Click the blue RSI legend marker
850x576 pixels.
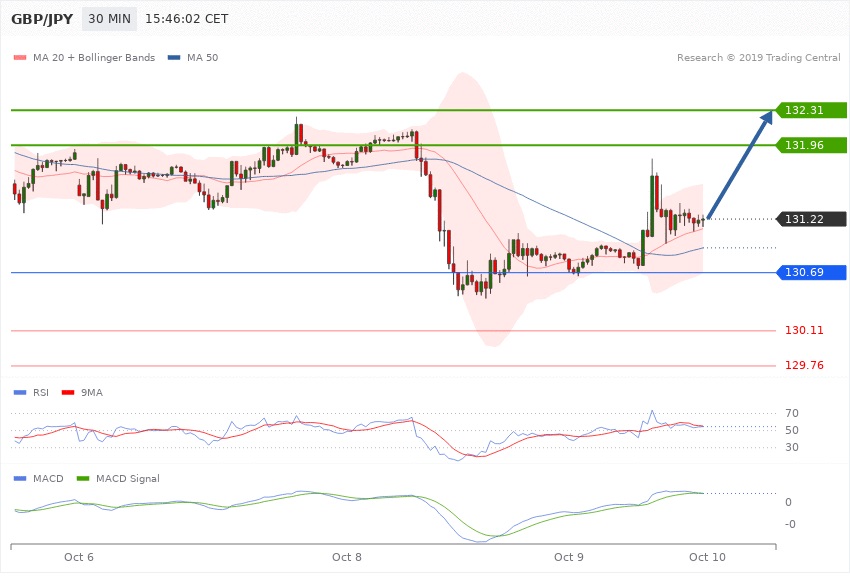(18, 393)
